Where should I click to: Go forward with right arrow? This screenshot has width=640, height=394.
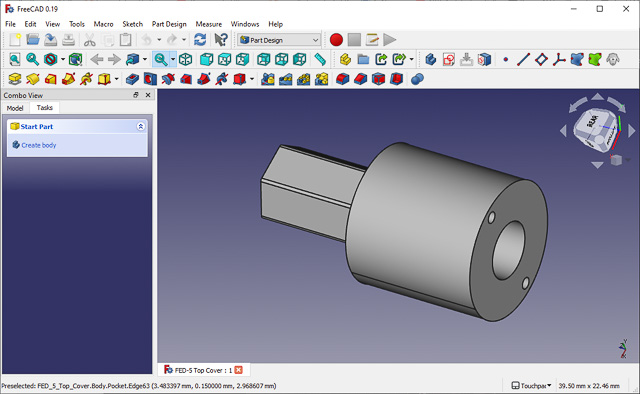(114, 60)
